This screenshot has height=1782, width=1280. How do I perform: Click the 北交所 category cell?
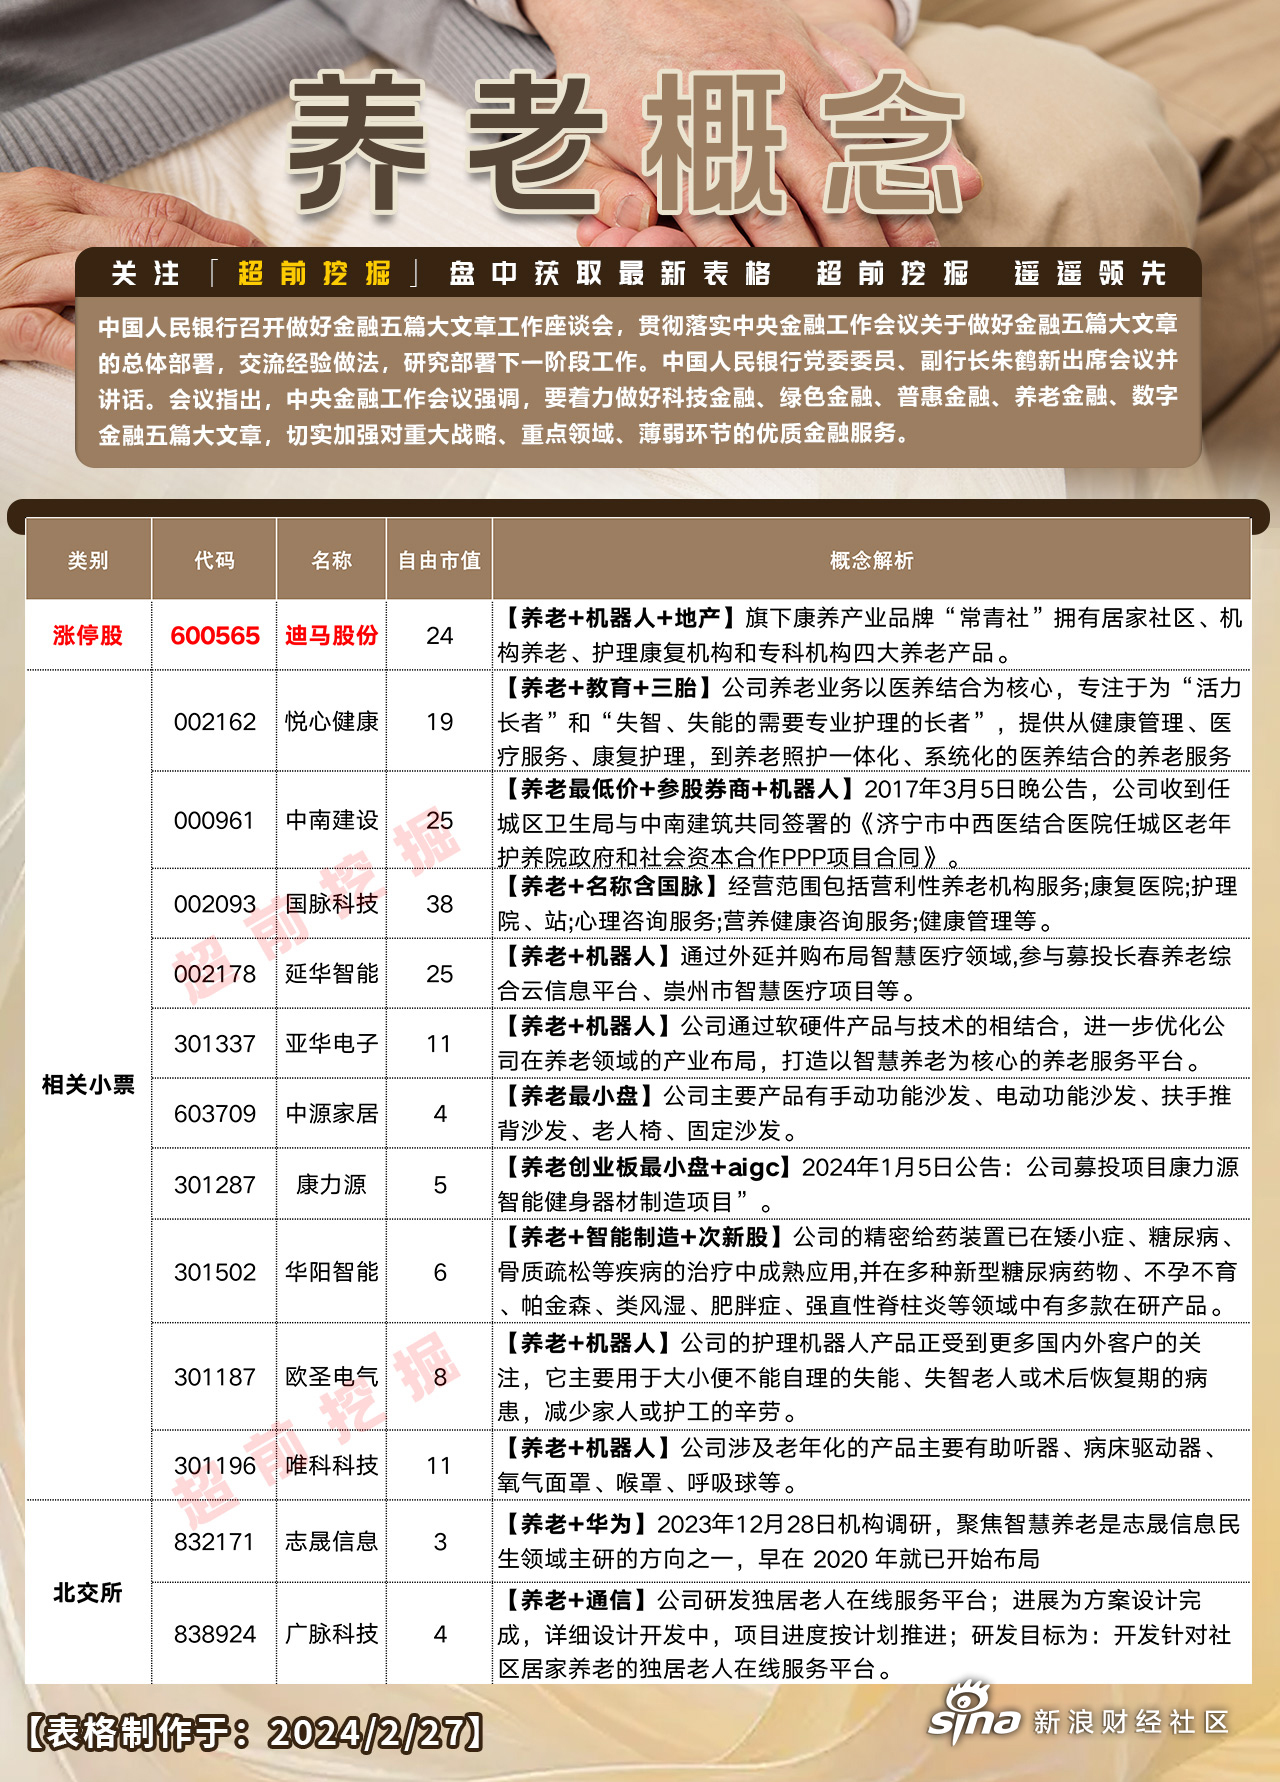tap(88, 1593)
